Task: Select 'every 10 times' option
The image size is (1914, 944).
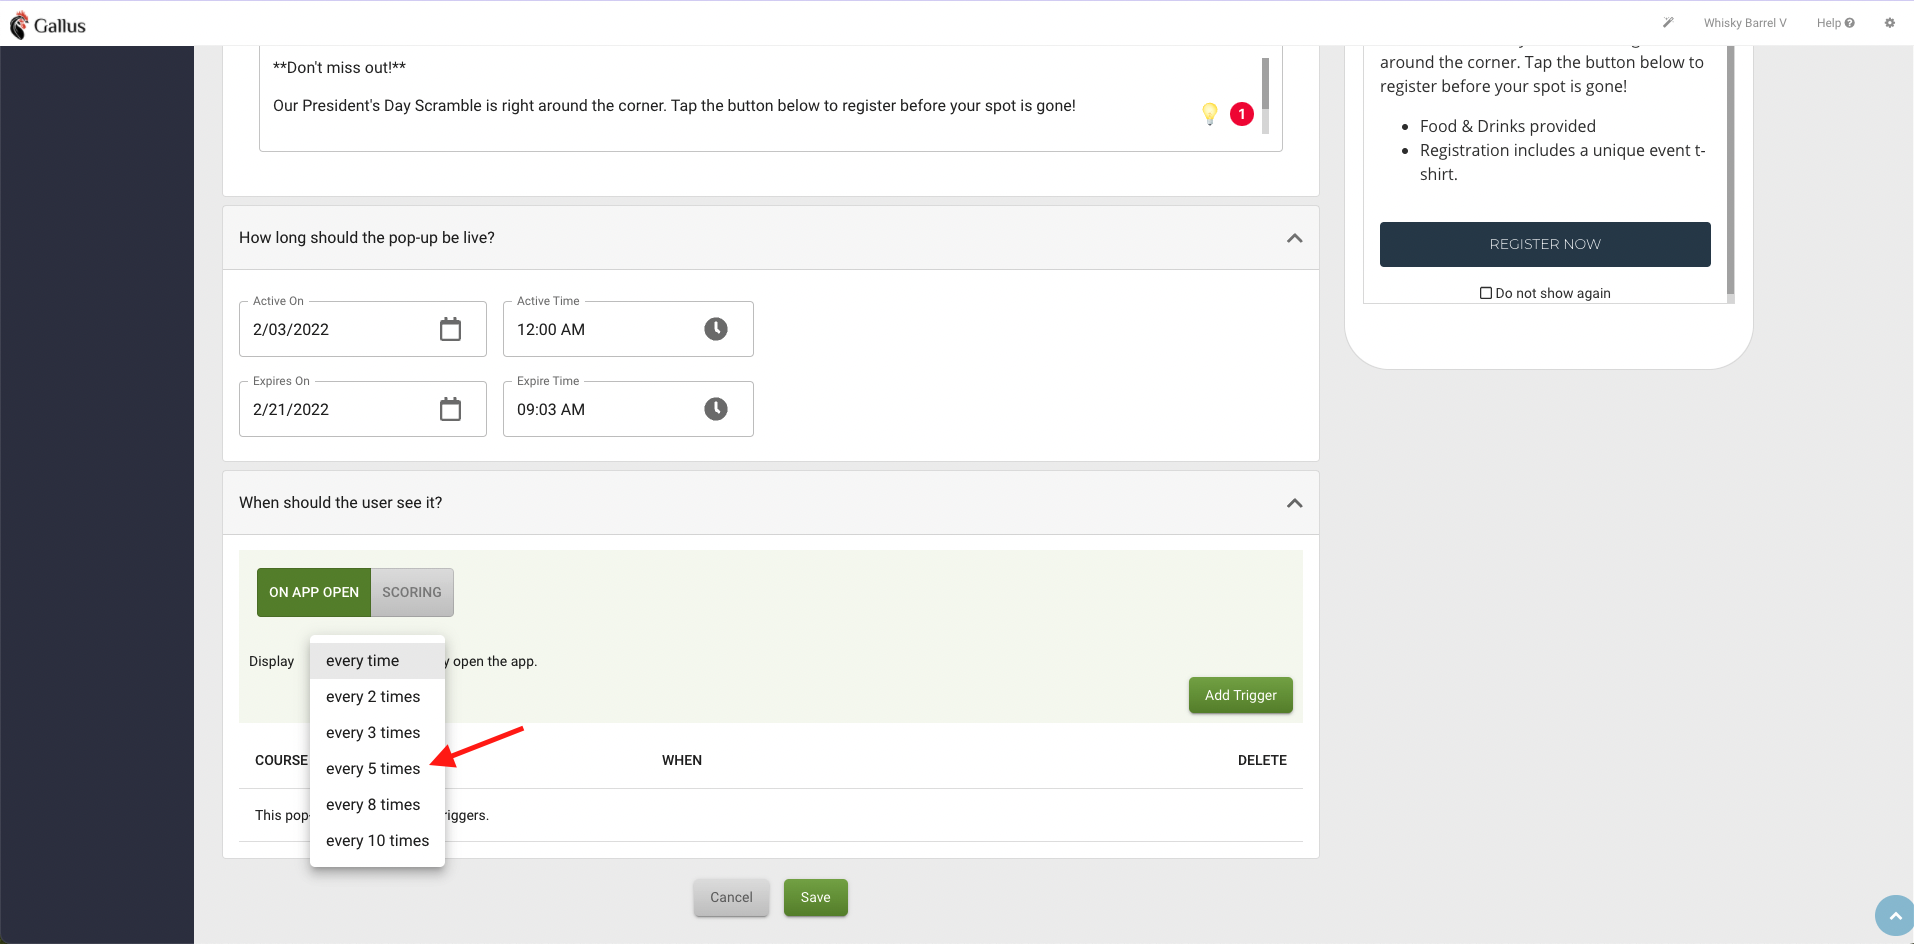Action: click(x=377, y=841)
